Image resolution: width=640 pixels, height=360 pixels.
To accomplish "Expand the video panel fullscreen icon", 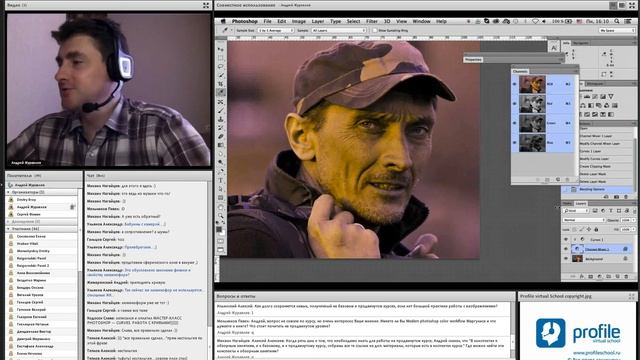I will pos(206,5).
